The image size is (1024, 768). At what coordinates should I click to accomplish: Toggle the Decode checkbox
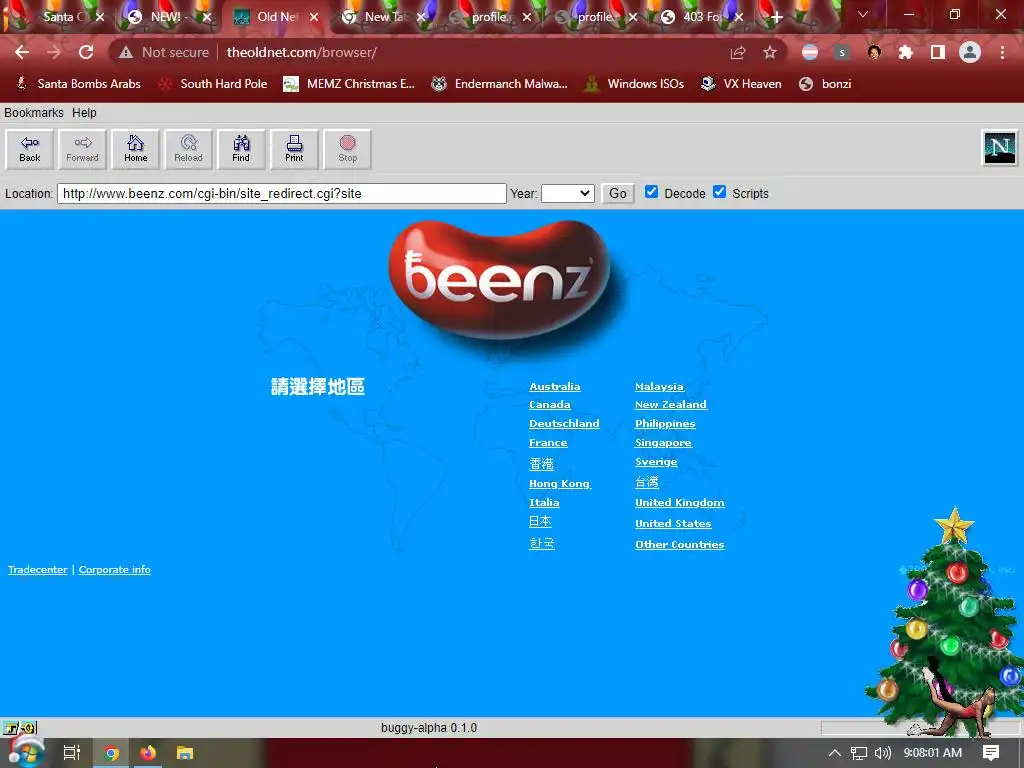651,192
